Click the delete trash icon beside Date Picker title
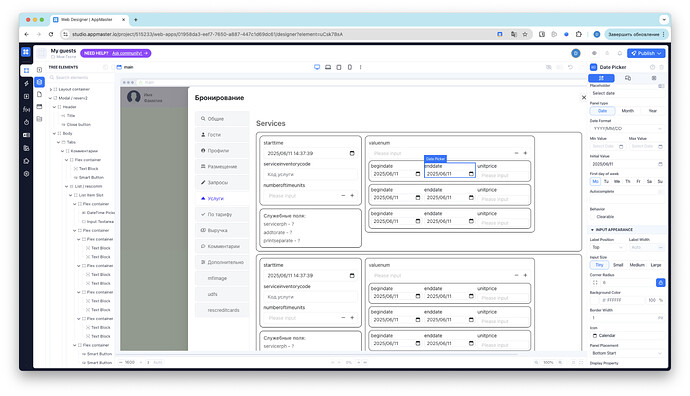Screen dimensions: 690x396 click(661, 67)
